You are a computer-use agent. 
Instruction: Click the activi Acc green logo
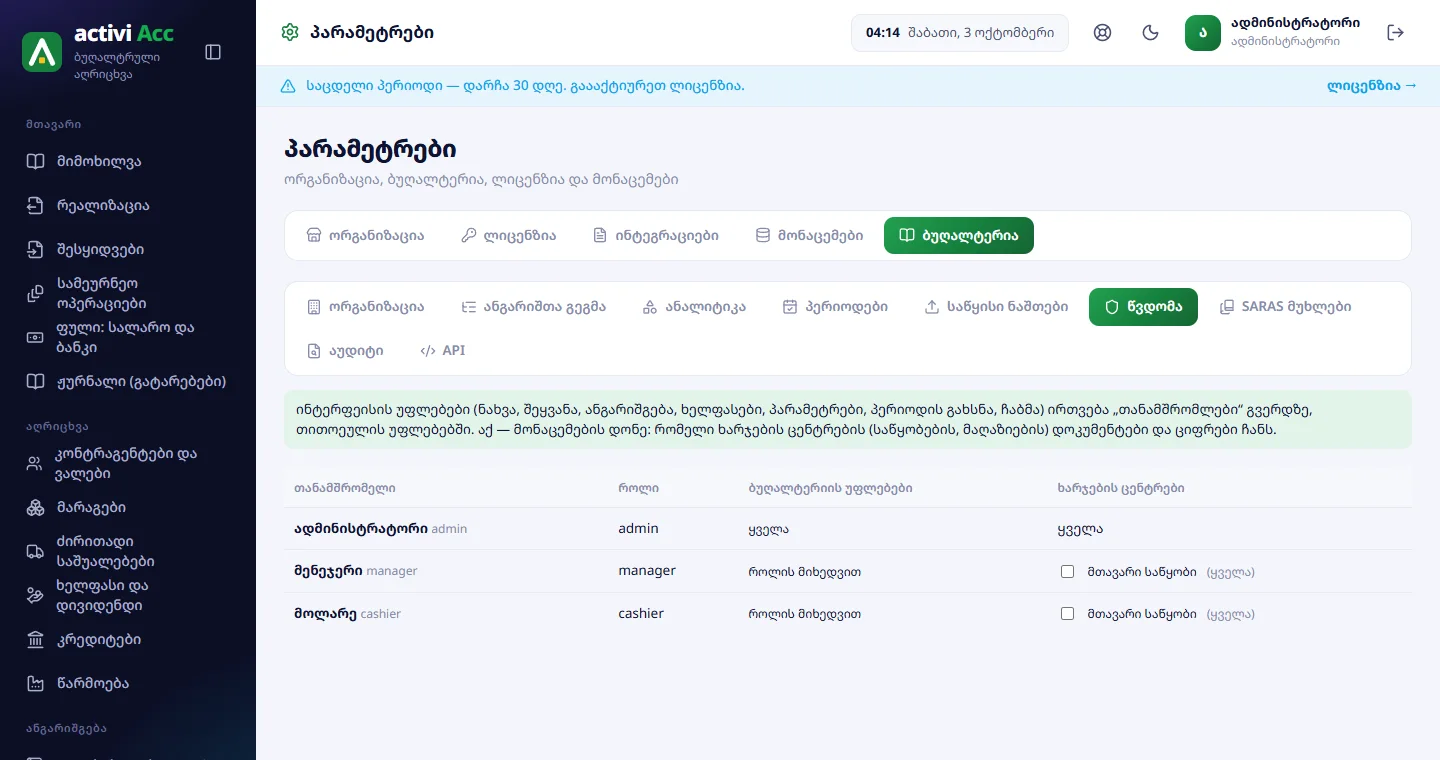[42, 52]
